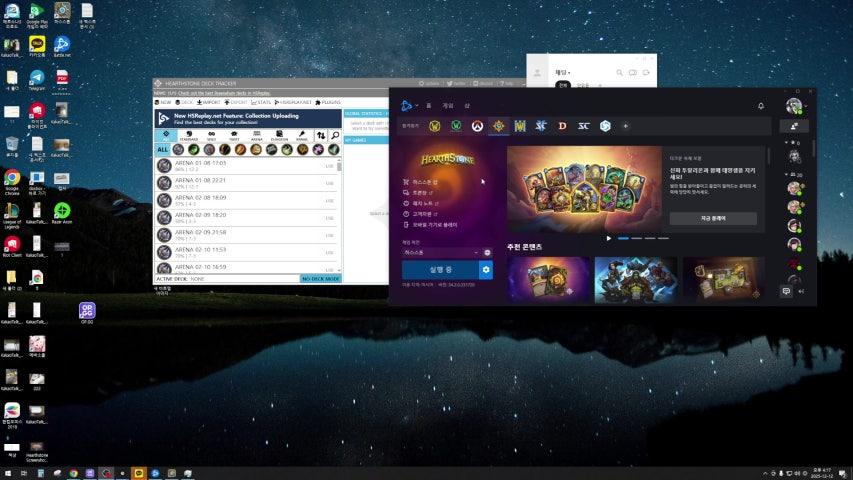This screenshot has width=853, height=480.
Task: Select the StarCraft II game icon
Action: [541, 126]
